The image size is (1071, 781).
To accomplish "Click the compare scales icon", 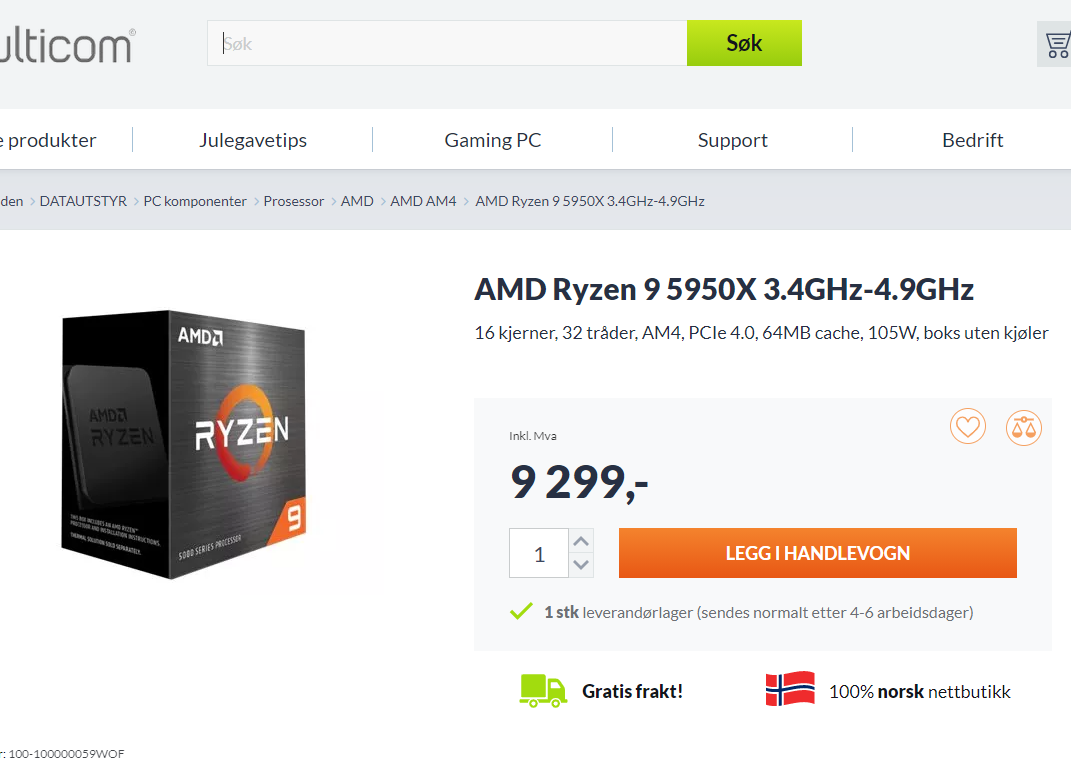I will pos(1024,427).
